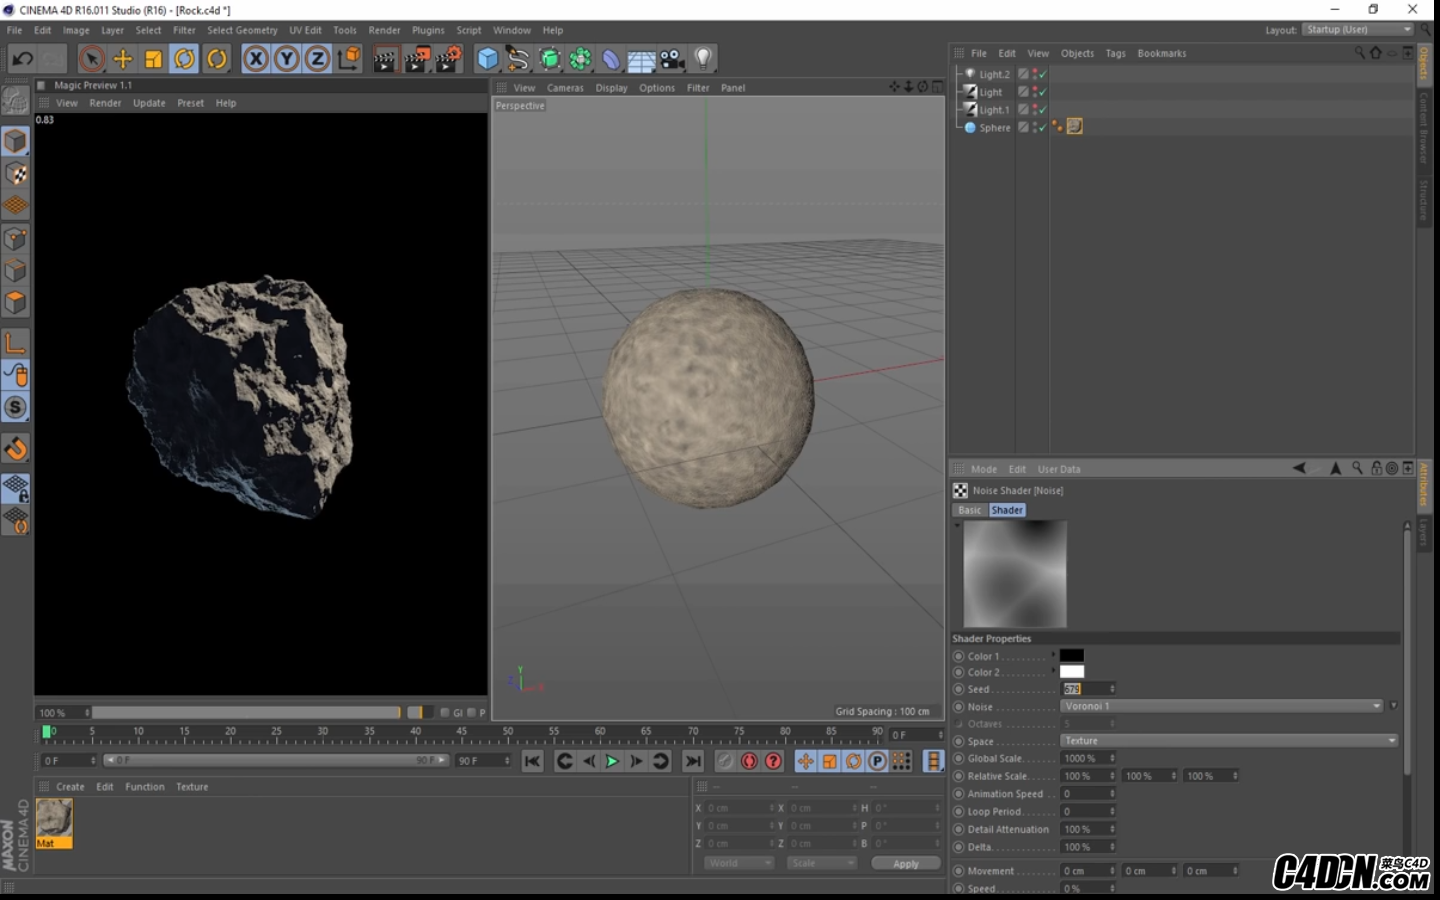Open Preset menu in Magic Preview
Viewport: 1440px width, 900px height.
point(190,103)
